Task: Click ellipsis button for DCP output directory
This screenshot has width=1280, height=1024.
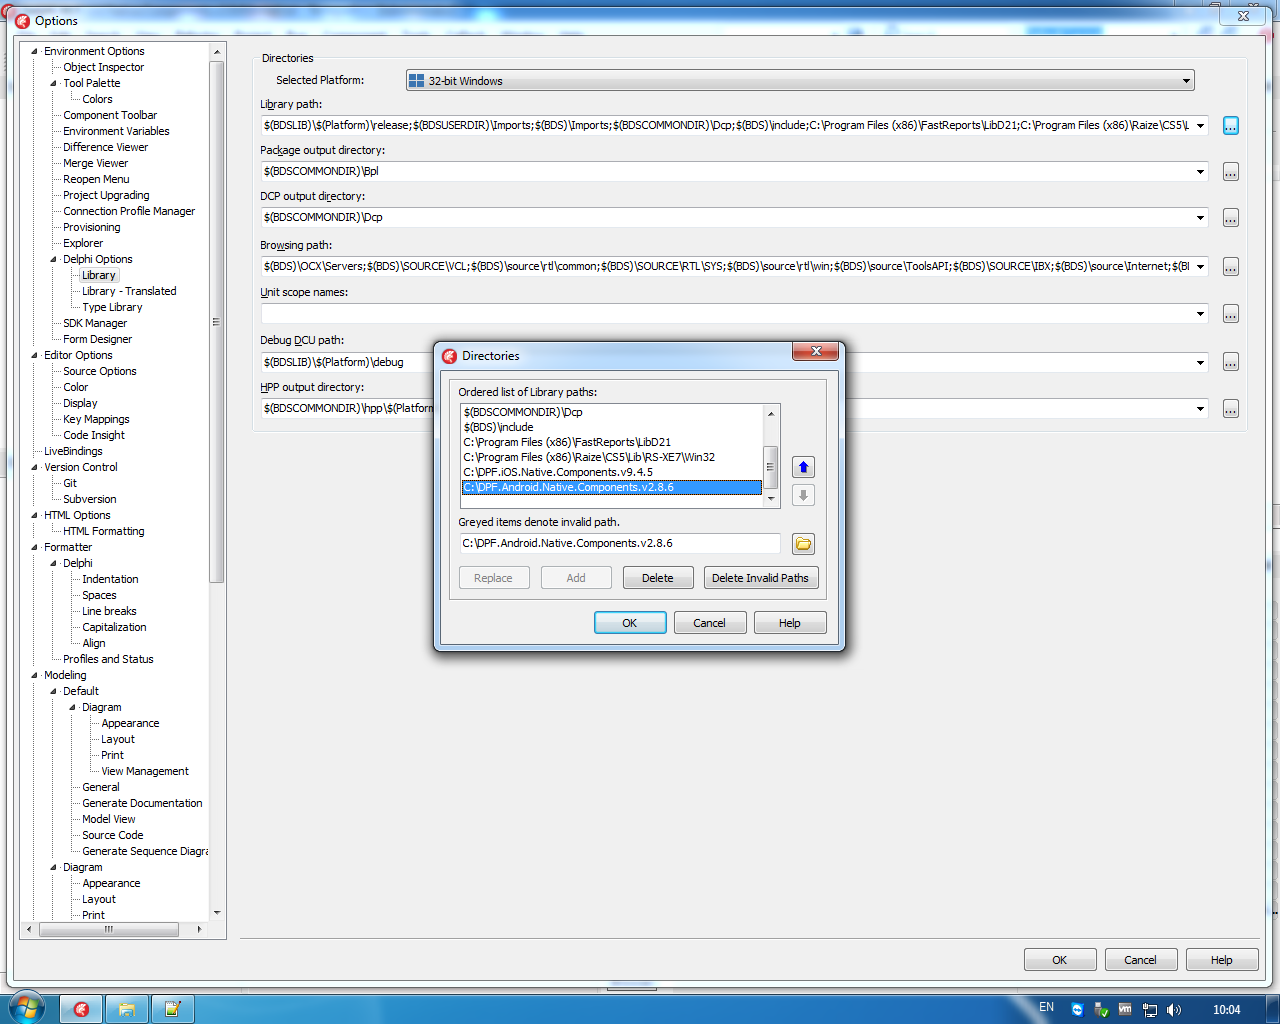Action: coord(1231,218)
